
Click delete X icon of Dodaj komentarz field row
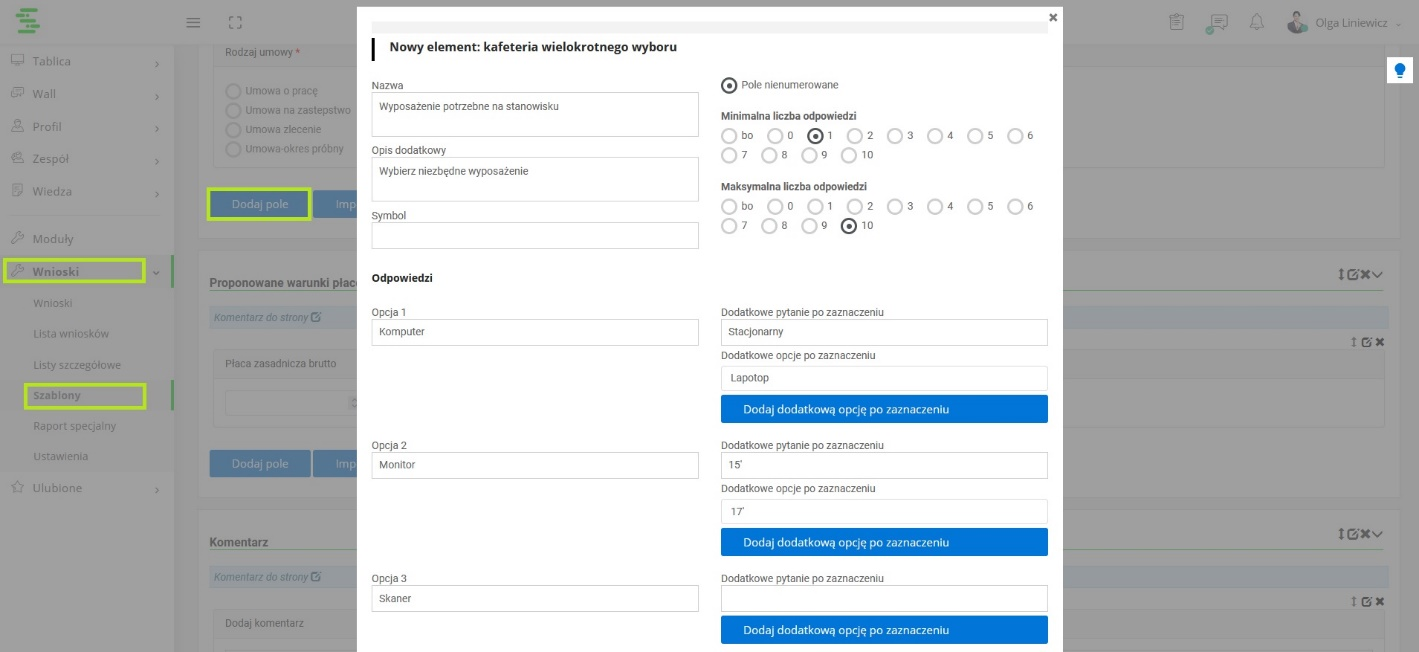(1380, 601)
